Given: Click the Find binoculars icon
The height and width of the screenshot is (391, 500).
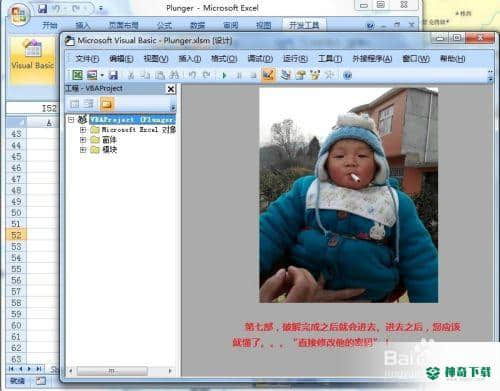Looking at the screenshot, I should tap(174, 75).
